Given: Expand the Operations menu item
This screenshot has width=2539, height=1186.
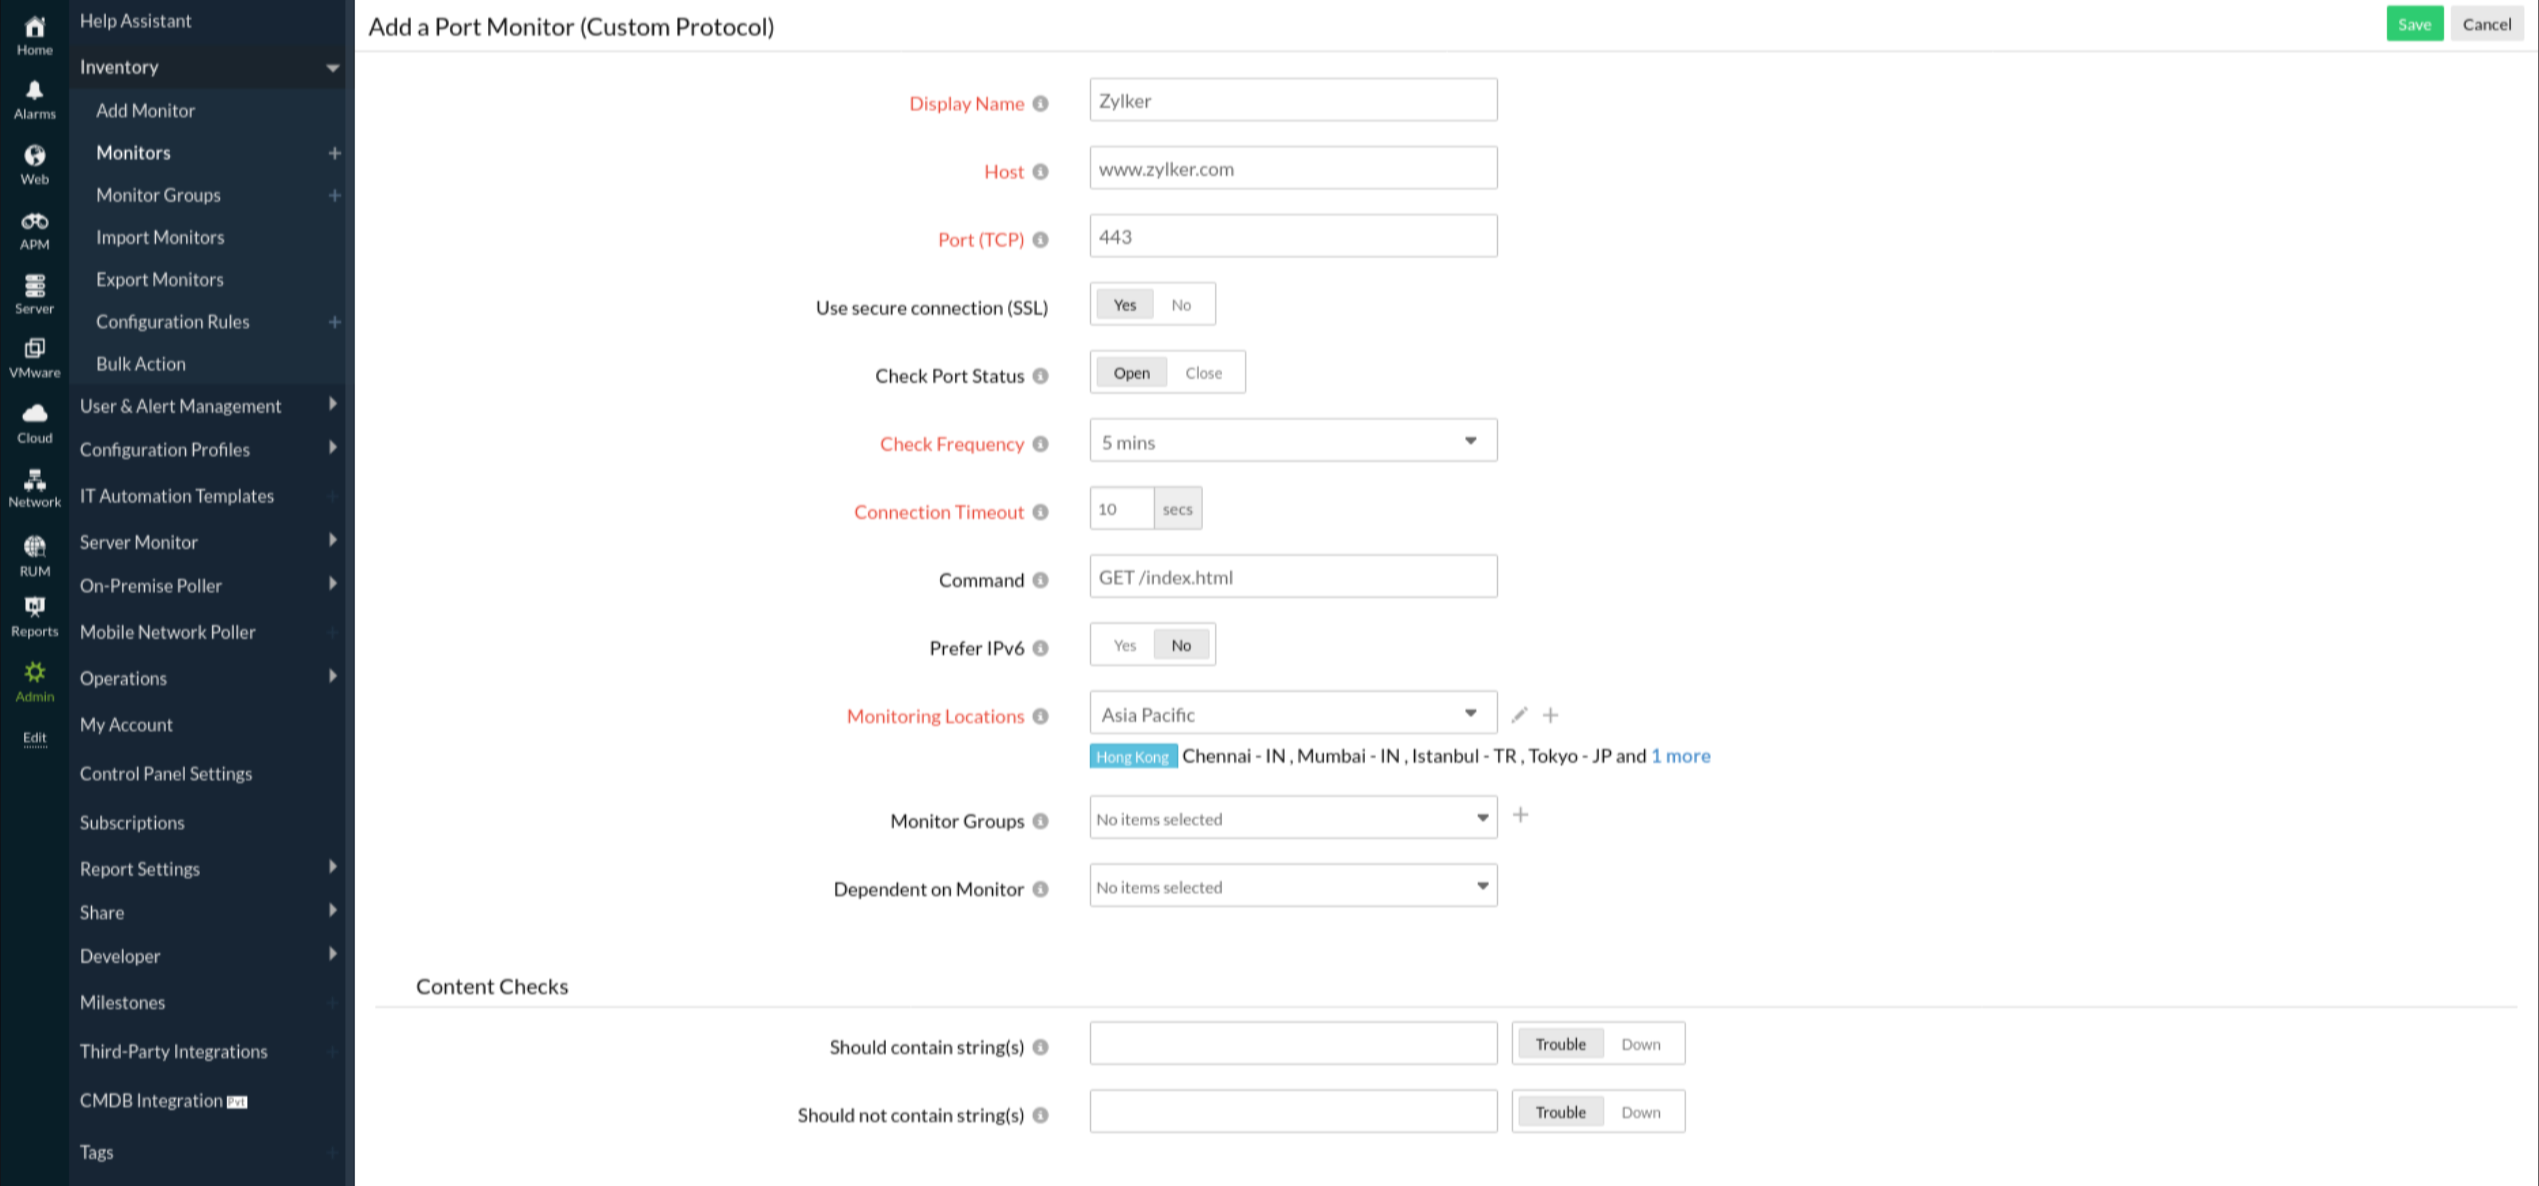Looking at the screenshot, I should 122,678.
